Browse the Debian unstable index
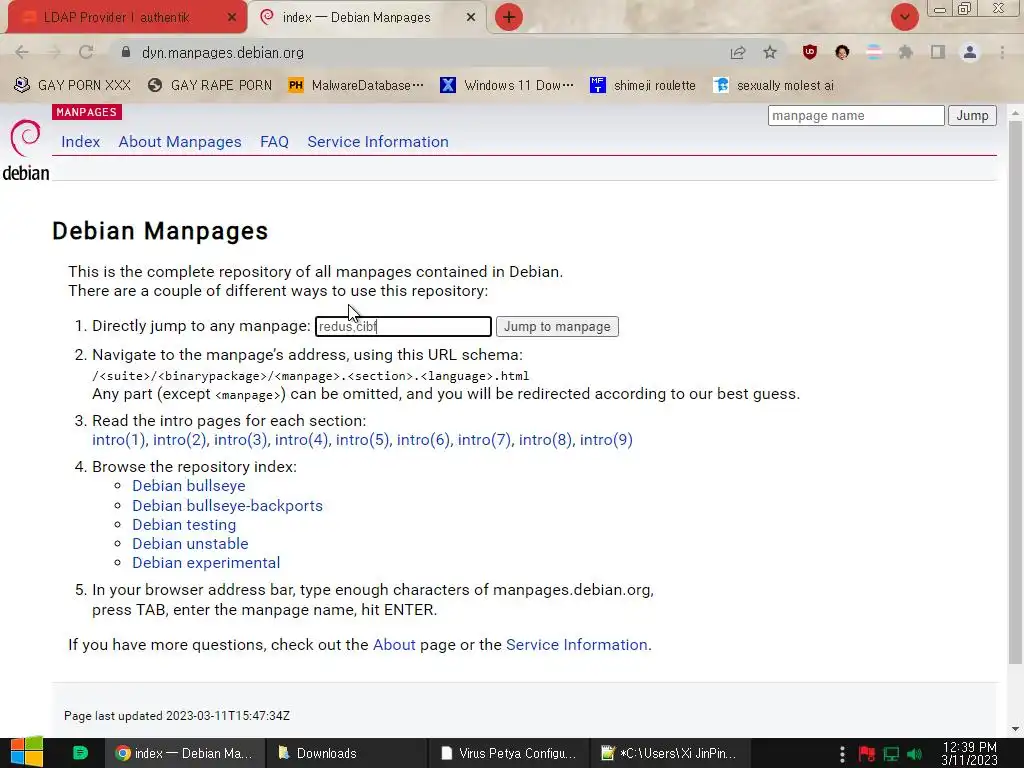The image size is (1024, 768). 190,543
